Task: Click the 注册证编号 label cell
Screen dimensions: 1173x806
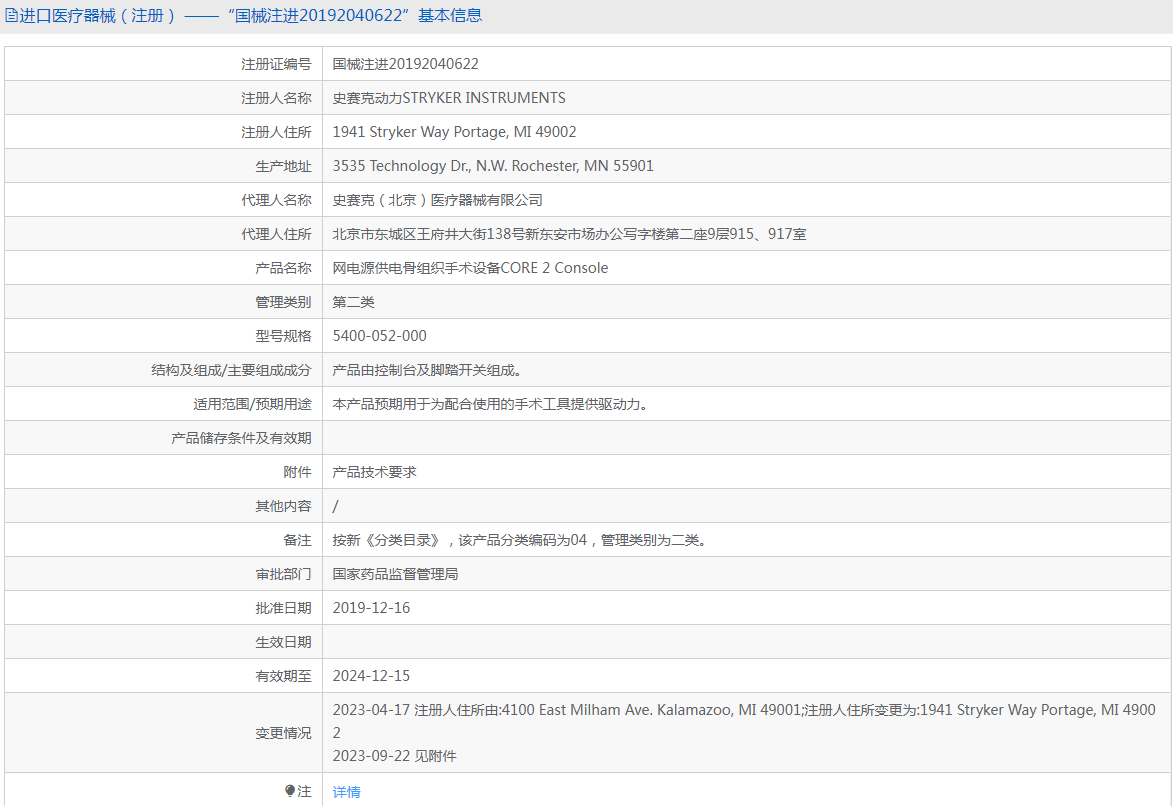Action: click(x=276, y=64)
